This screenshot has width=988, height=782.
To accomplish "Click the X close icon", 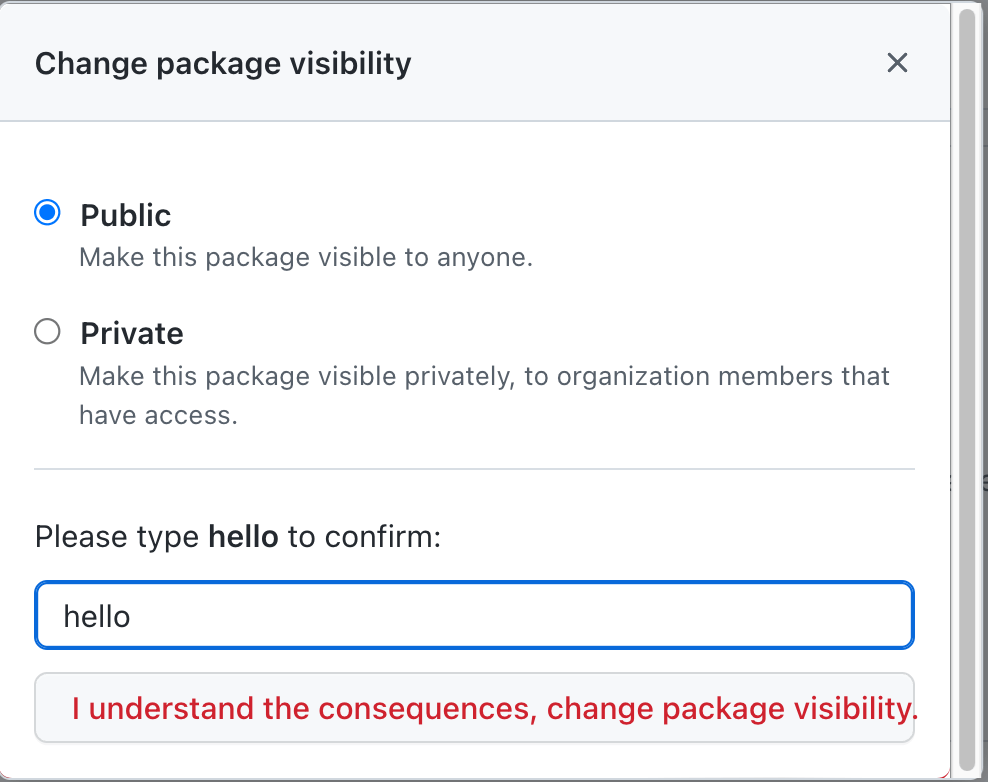I will [x=897, y=63].
